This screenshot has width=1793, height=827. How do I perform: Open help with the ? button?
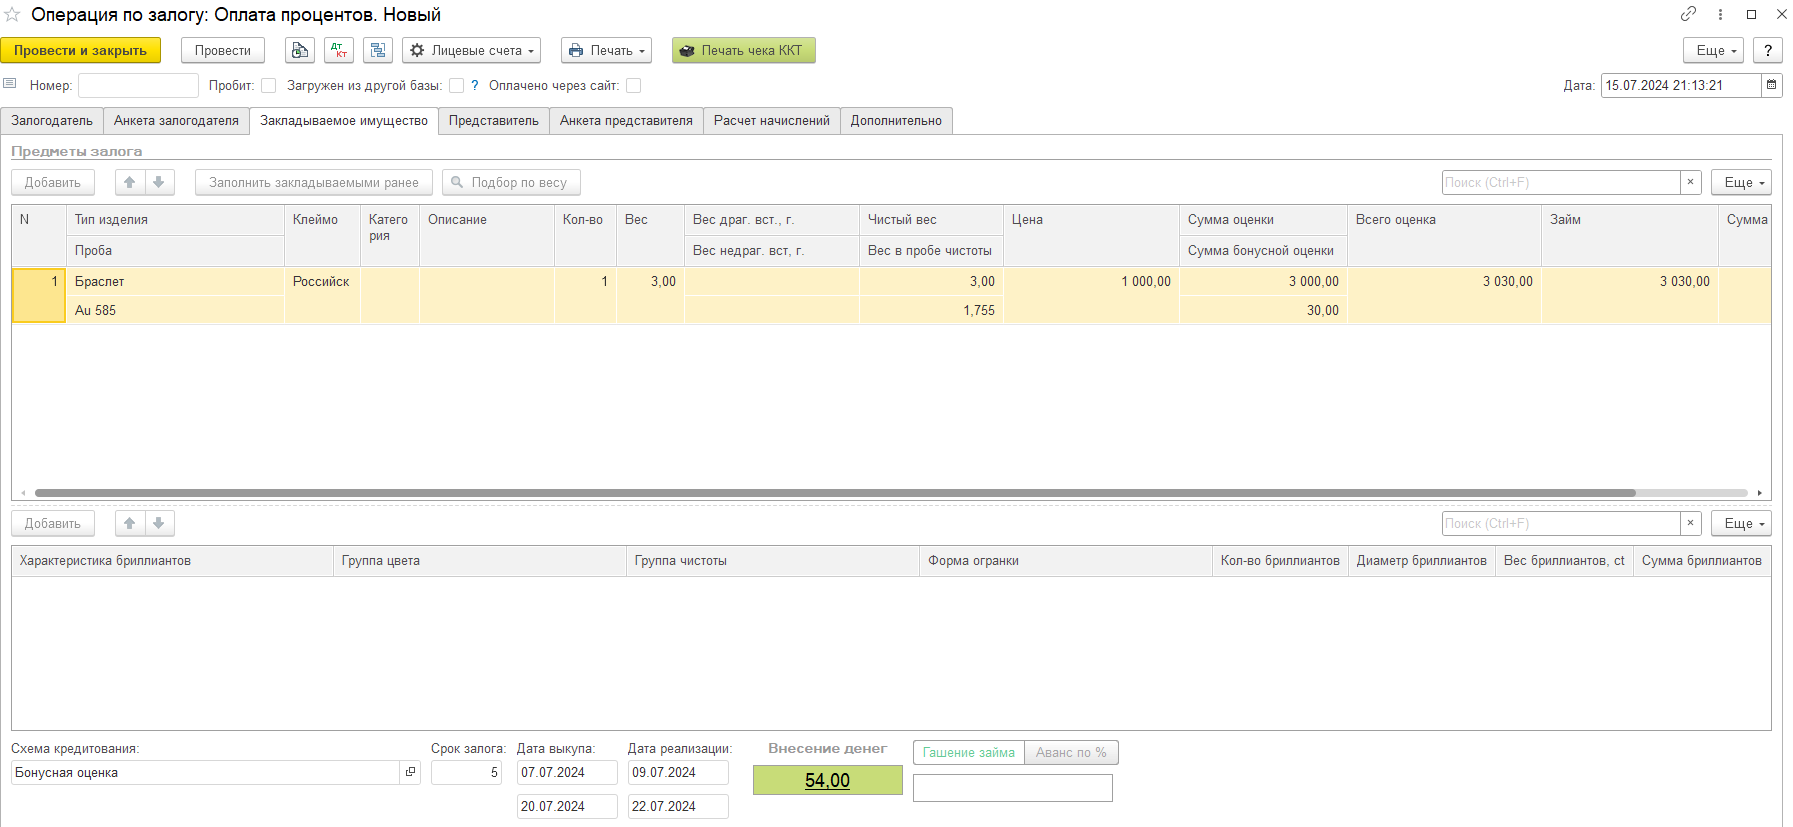click(1768, 50)
